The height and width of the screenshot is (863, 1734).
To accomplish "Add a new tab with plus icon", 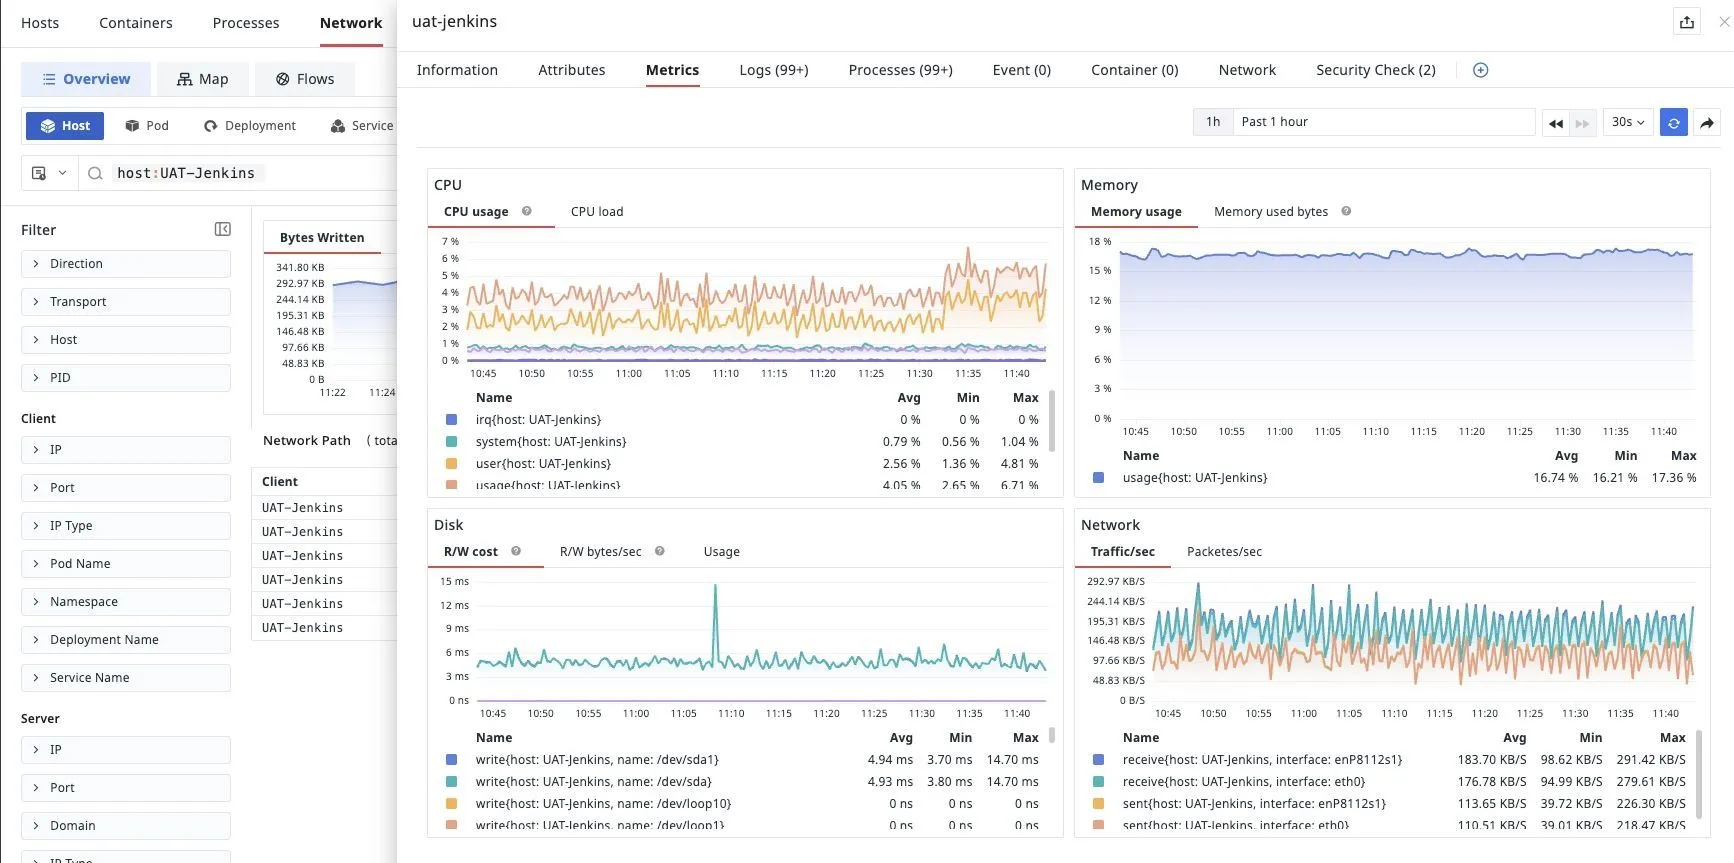I will 1481,70.
